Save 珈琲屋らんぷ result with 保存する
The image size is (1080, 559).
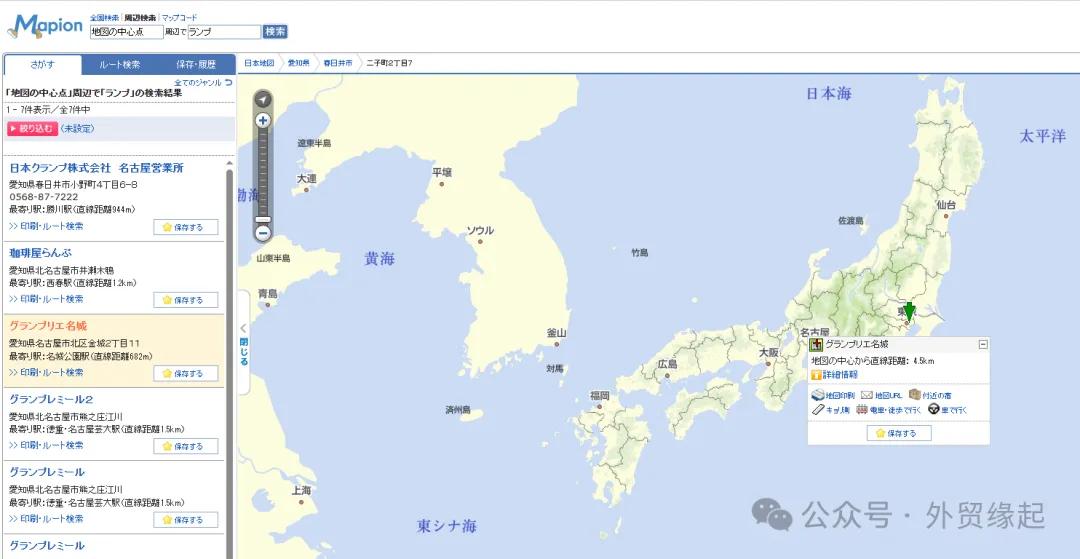[186, 300]
